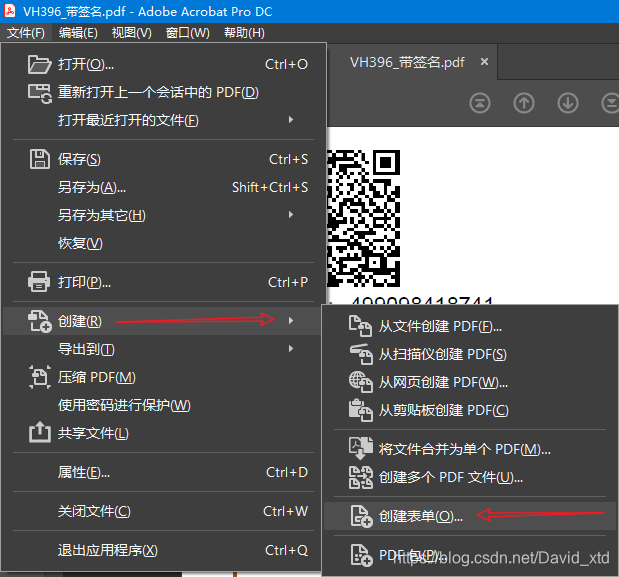Click the Create (创建) icon
The image size is (619, 577).
coord(39,321)
